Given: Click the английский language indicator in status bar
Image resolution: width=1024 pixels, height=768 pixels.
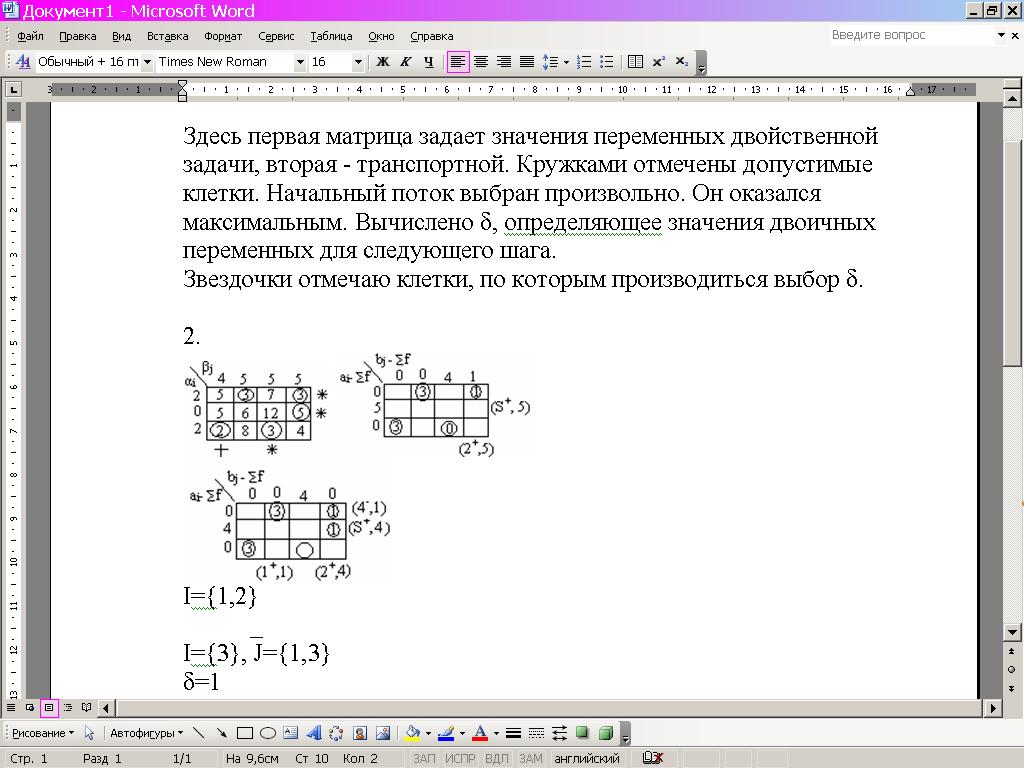Looking at the screenshot, I should pos(586,759).
